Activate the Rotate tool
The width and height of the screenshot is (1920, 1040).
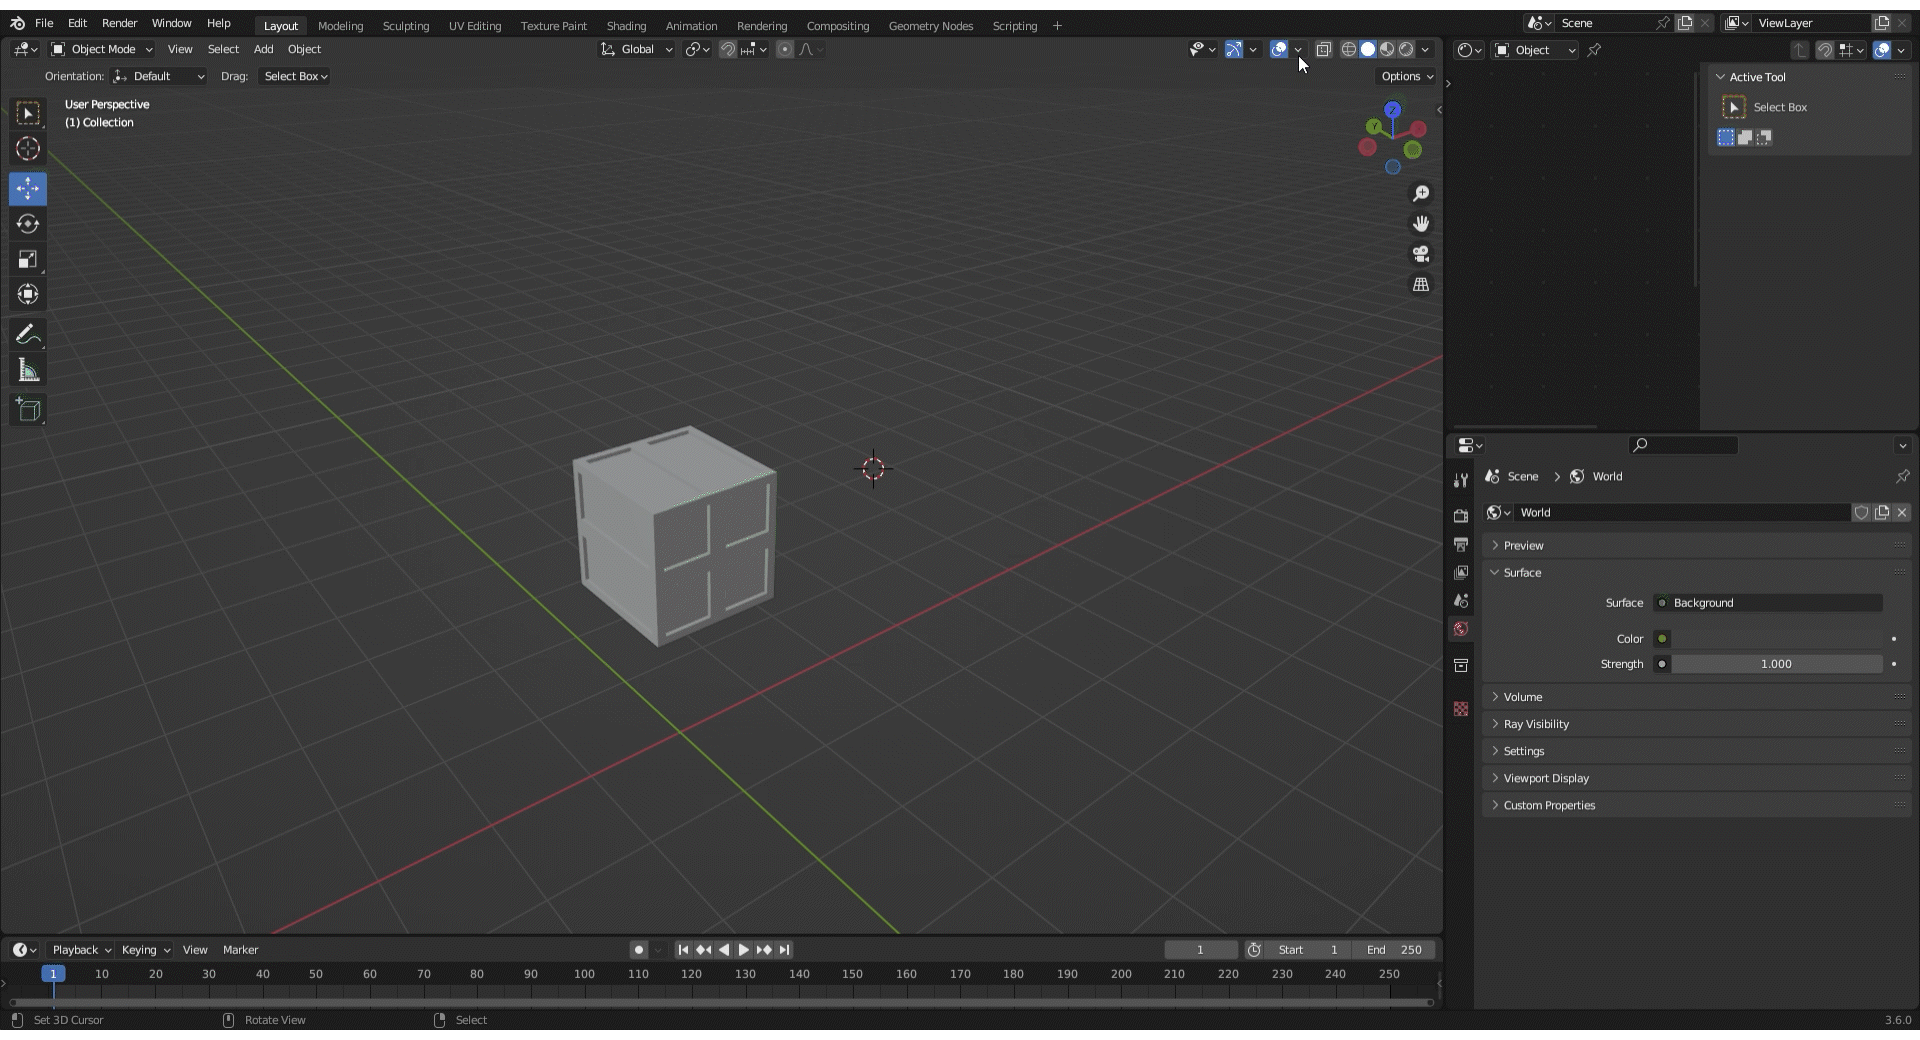pyautogui.click(x=28, y=224)
